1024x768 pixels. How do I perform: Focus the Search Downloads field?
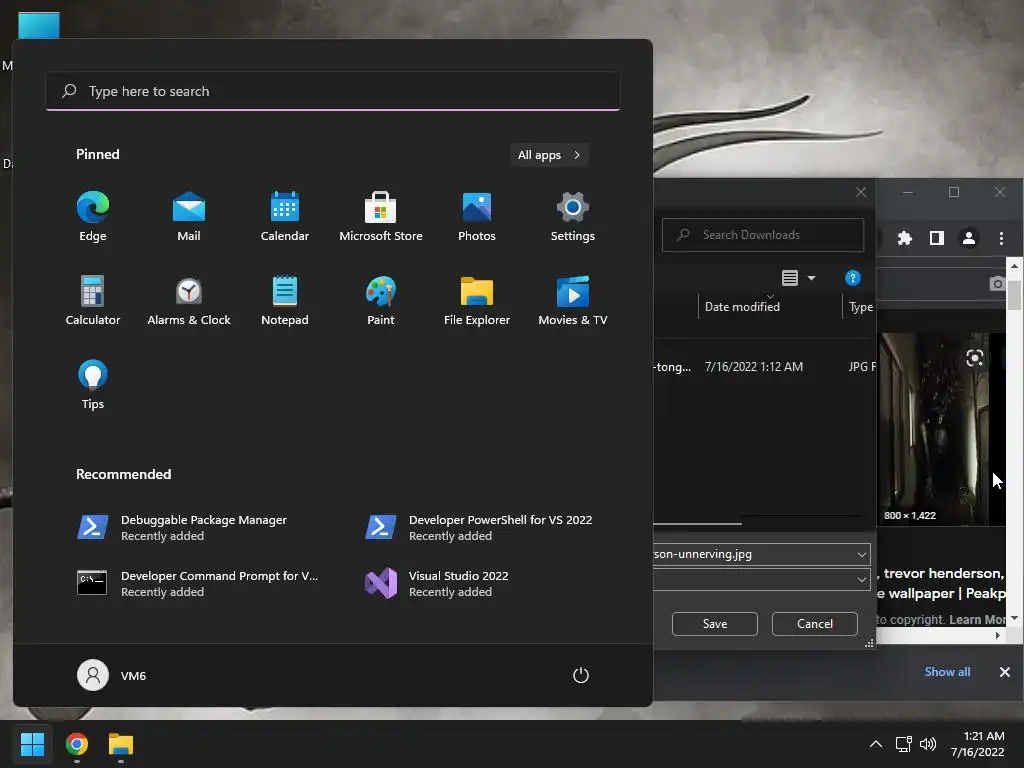[x=763, y=234]
